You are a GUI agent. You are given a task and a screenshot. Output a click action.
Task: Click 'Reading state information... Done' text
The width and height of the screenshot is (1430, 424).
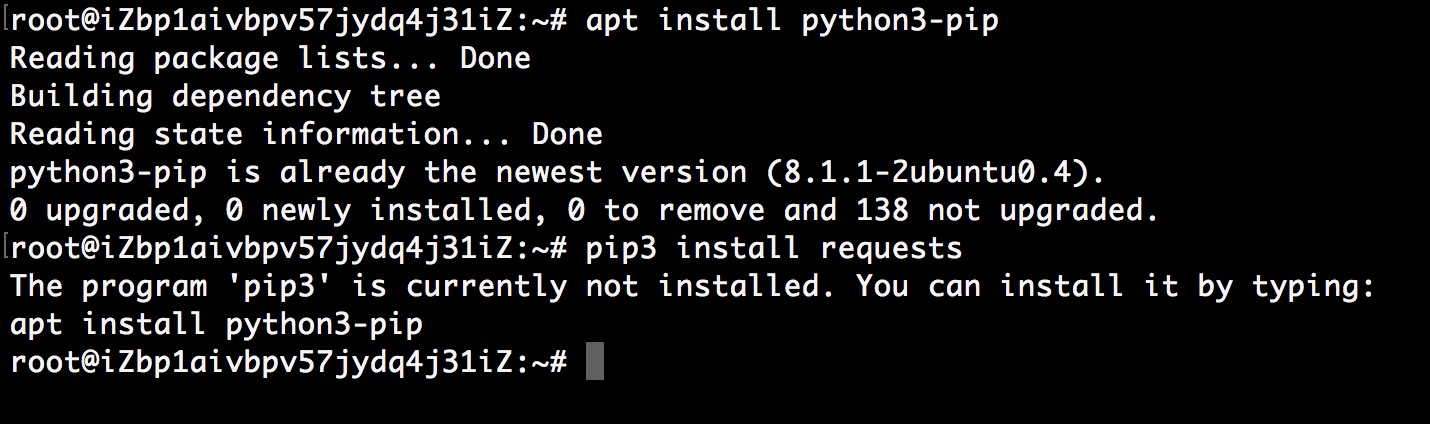(x=306, y=135)
